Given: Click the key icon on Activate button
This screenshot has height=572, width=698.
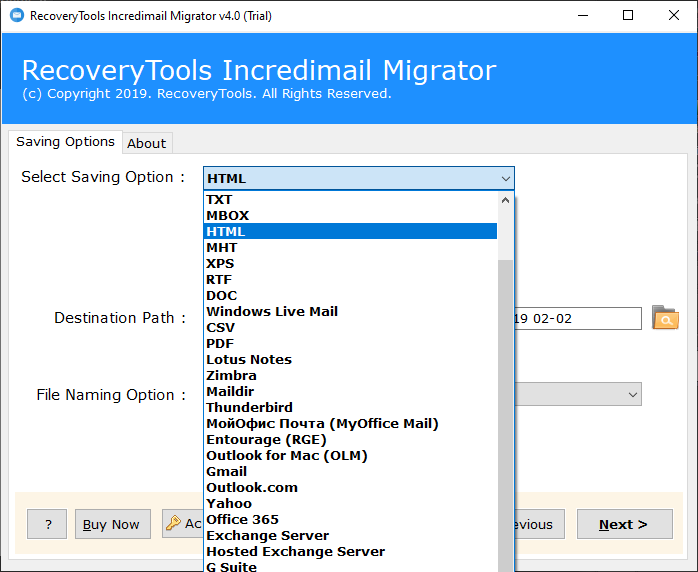Looking at the screenshot, I should click(x=173, y=523).
